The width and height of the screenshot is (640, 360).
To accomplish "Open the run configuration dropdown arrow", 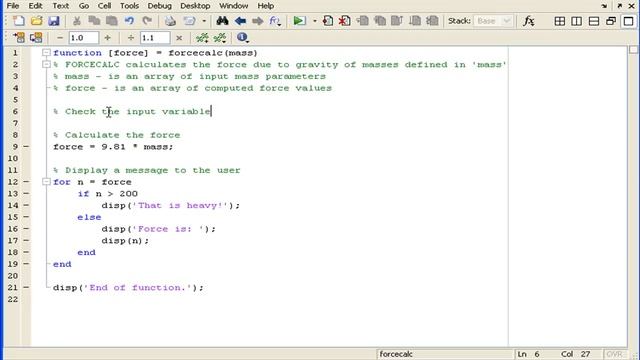I will (x=315, y=21).
